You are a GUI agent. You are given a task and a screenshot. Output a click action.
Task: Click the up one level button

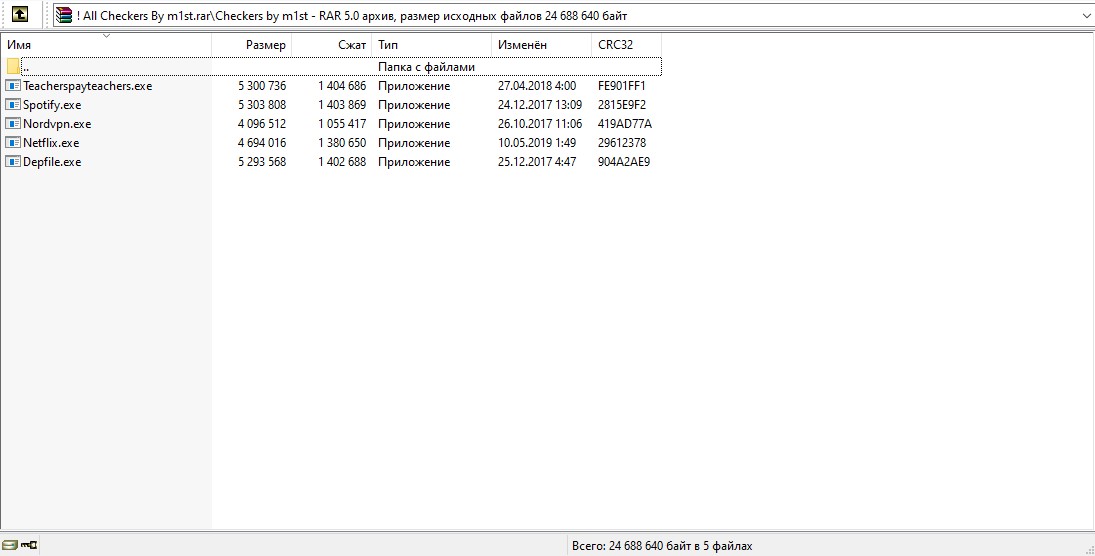coord(19,15)
